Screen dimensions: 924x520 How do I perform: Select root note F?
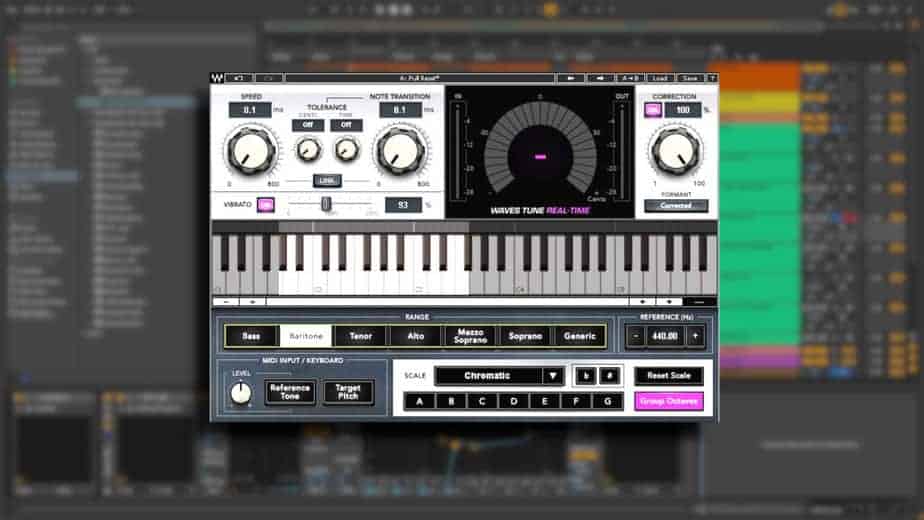576,401
